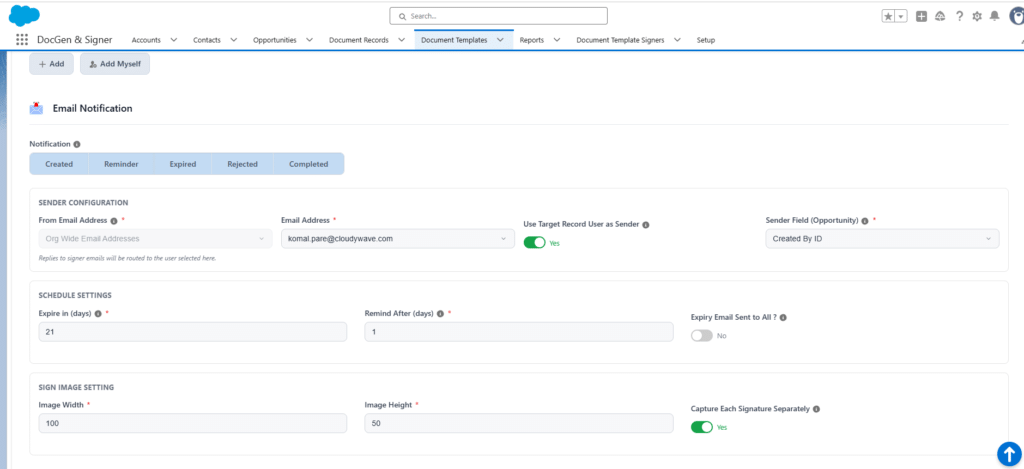The image size is (1024, 469).
Task: Click the scroll-to-top arrow button
Action: tap(1009, 454)
